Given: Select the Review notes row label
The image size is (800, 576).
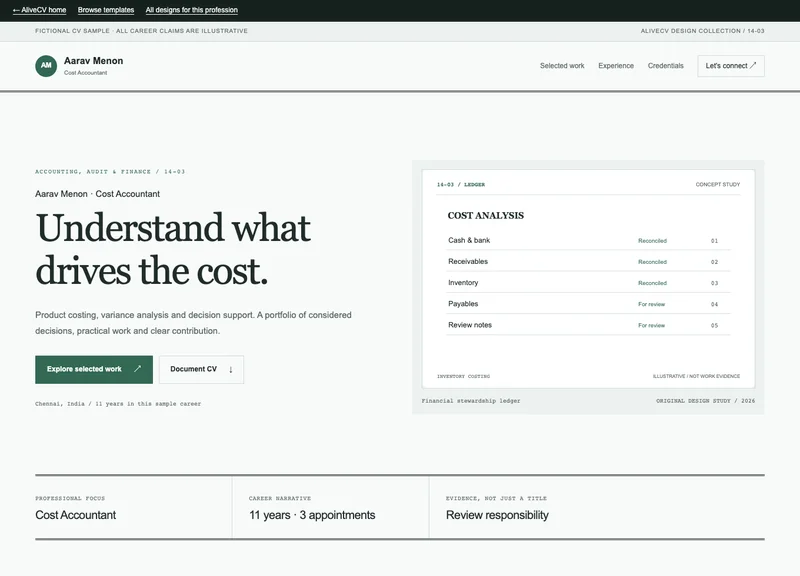Looking at the screenshot, I should pos(470,325).
